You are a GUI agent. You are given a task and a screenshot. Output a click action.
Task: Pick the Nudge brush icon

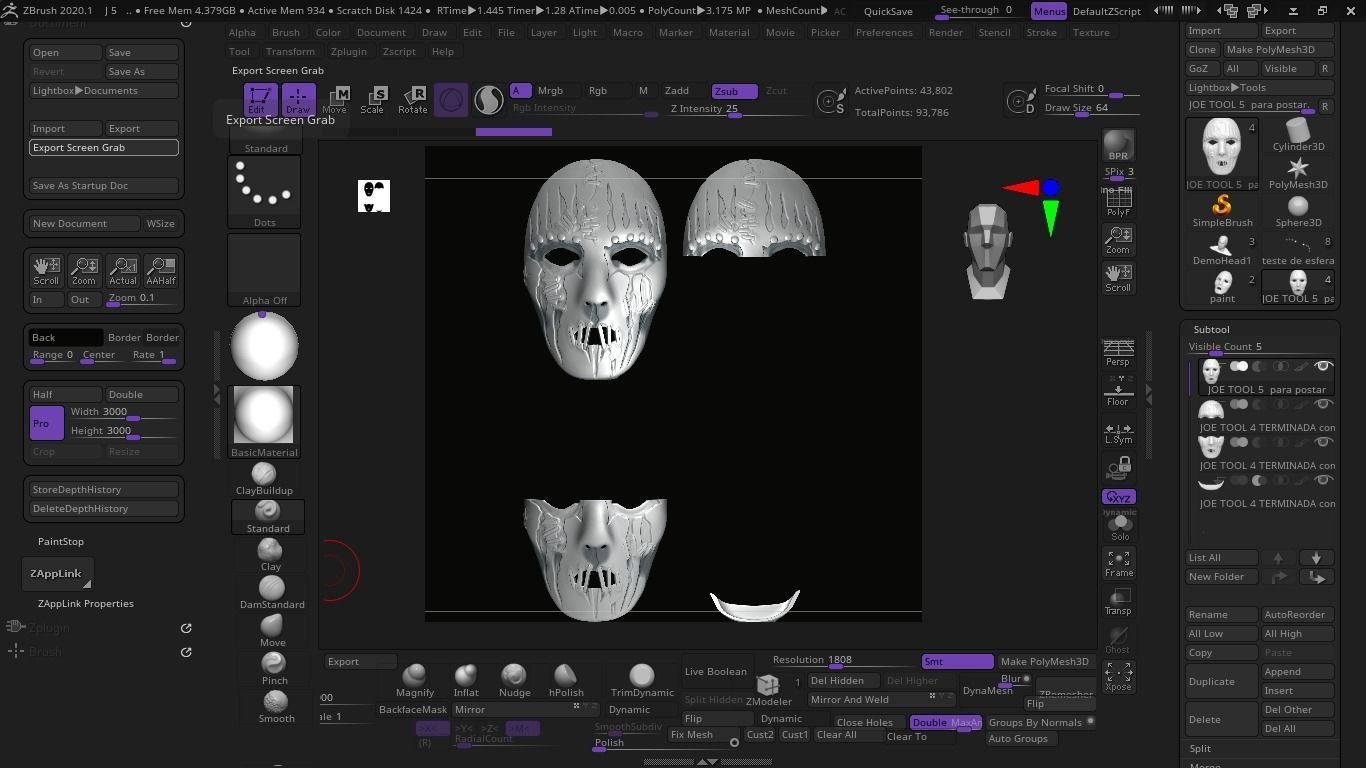[x=514, y=680]
